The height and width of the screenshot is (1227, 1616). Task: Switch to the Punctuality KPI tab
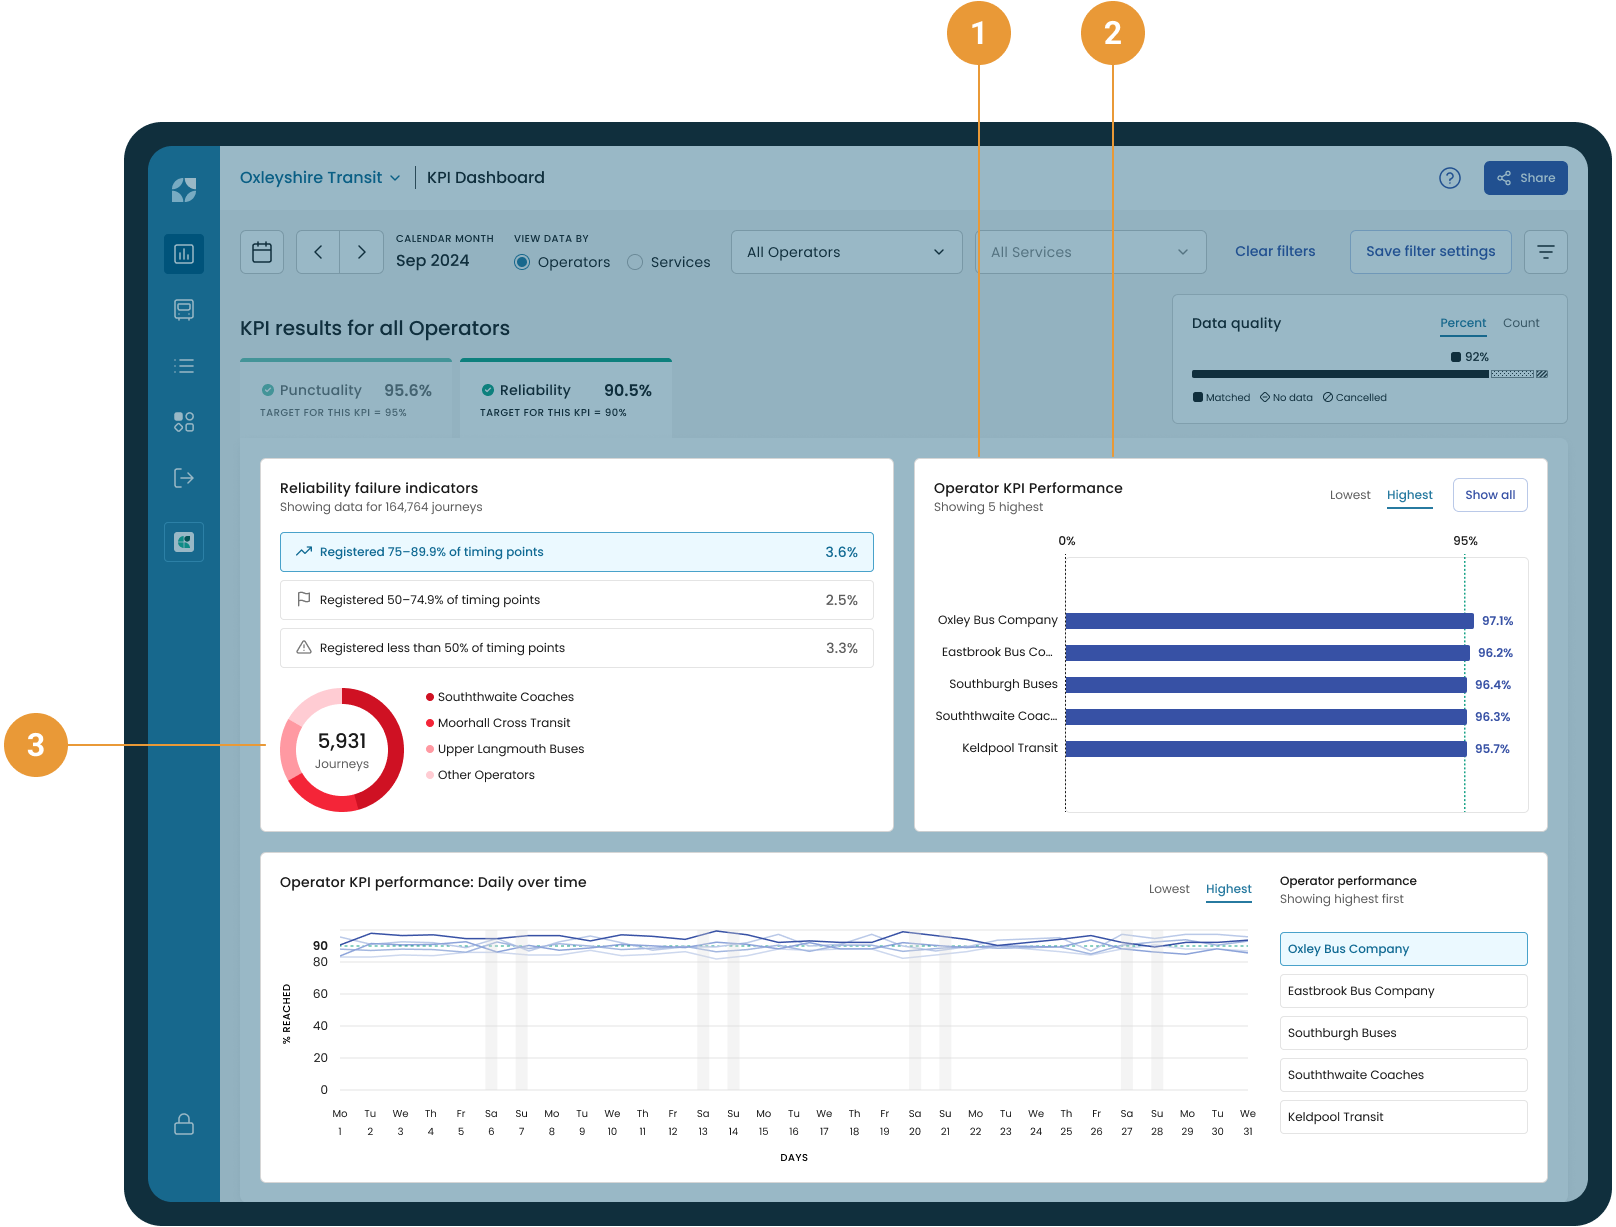click(x=346, y=398)
